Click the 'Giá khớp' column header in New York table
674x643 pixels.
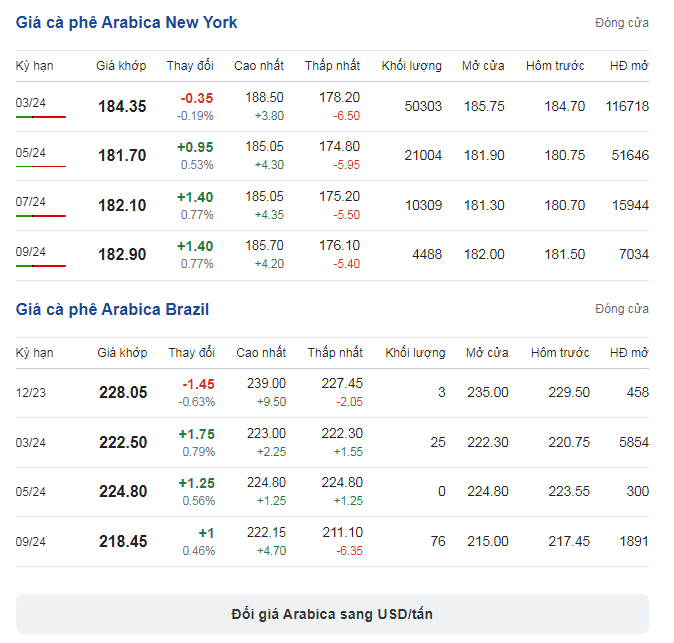[x=121, y=66]
